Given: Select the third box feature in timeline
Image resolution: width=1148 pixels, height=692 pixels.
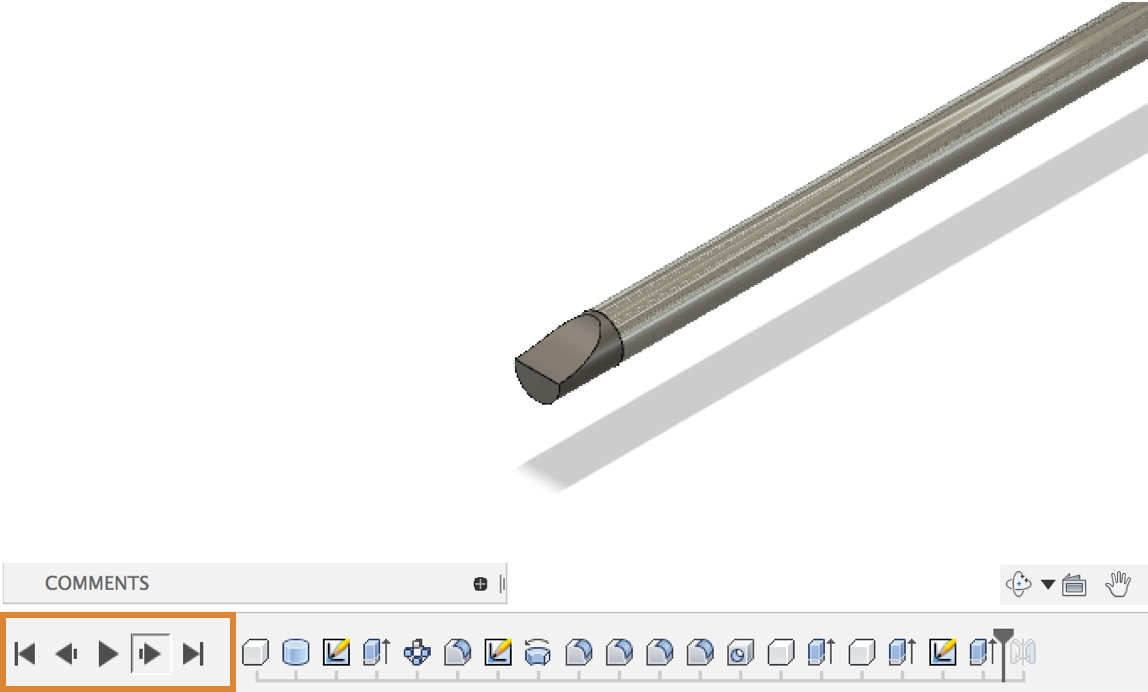Looking at the screenshot, I should (x=862, y=652).
